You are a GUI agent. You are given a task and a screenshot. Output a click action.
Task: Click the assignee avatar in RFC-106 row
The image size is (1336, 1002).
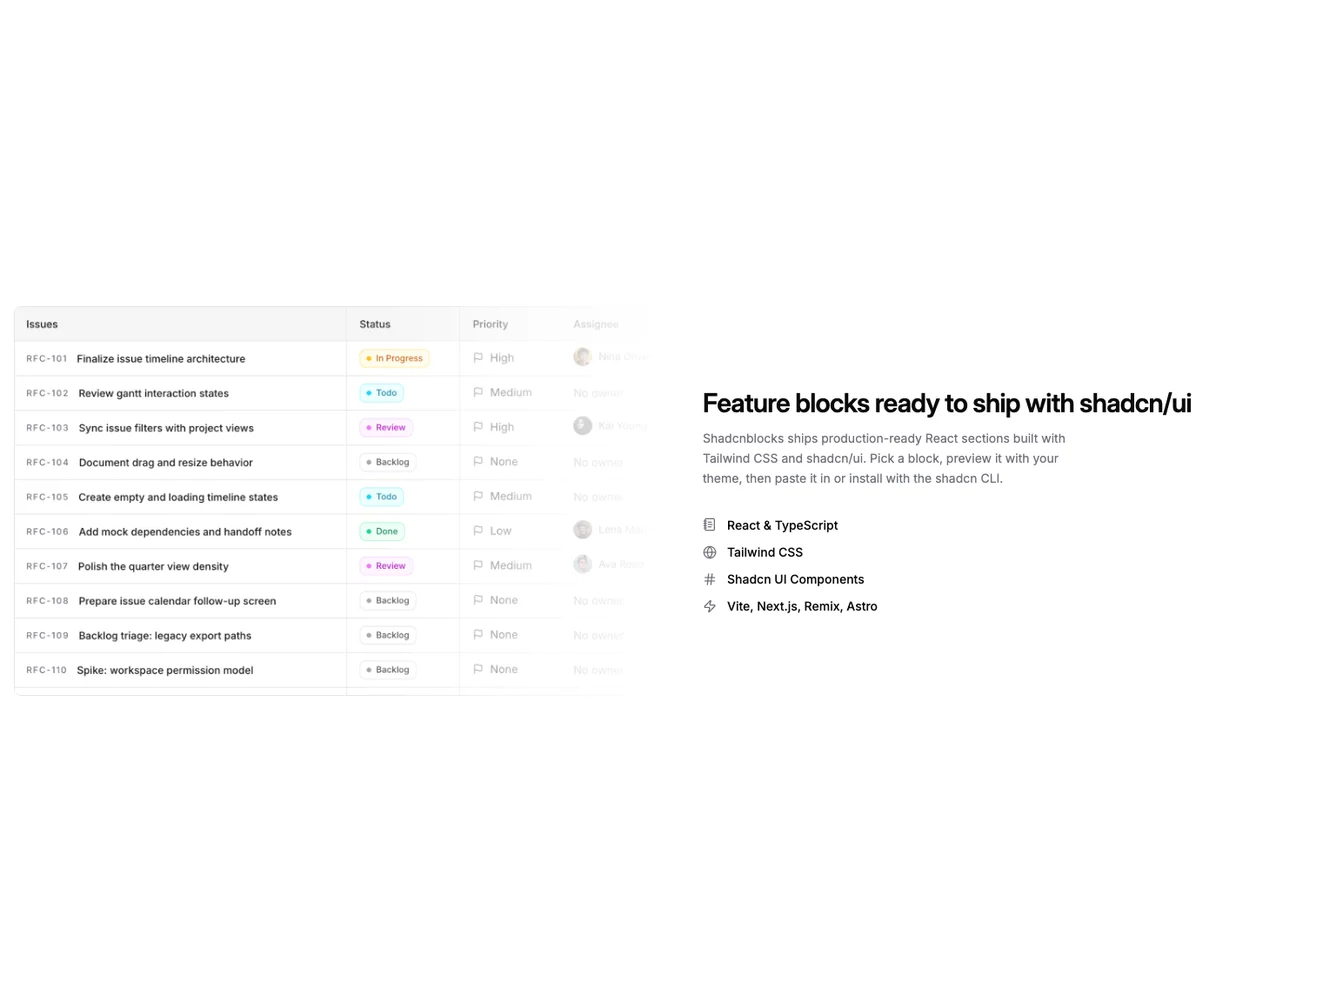click(582, 530)
